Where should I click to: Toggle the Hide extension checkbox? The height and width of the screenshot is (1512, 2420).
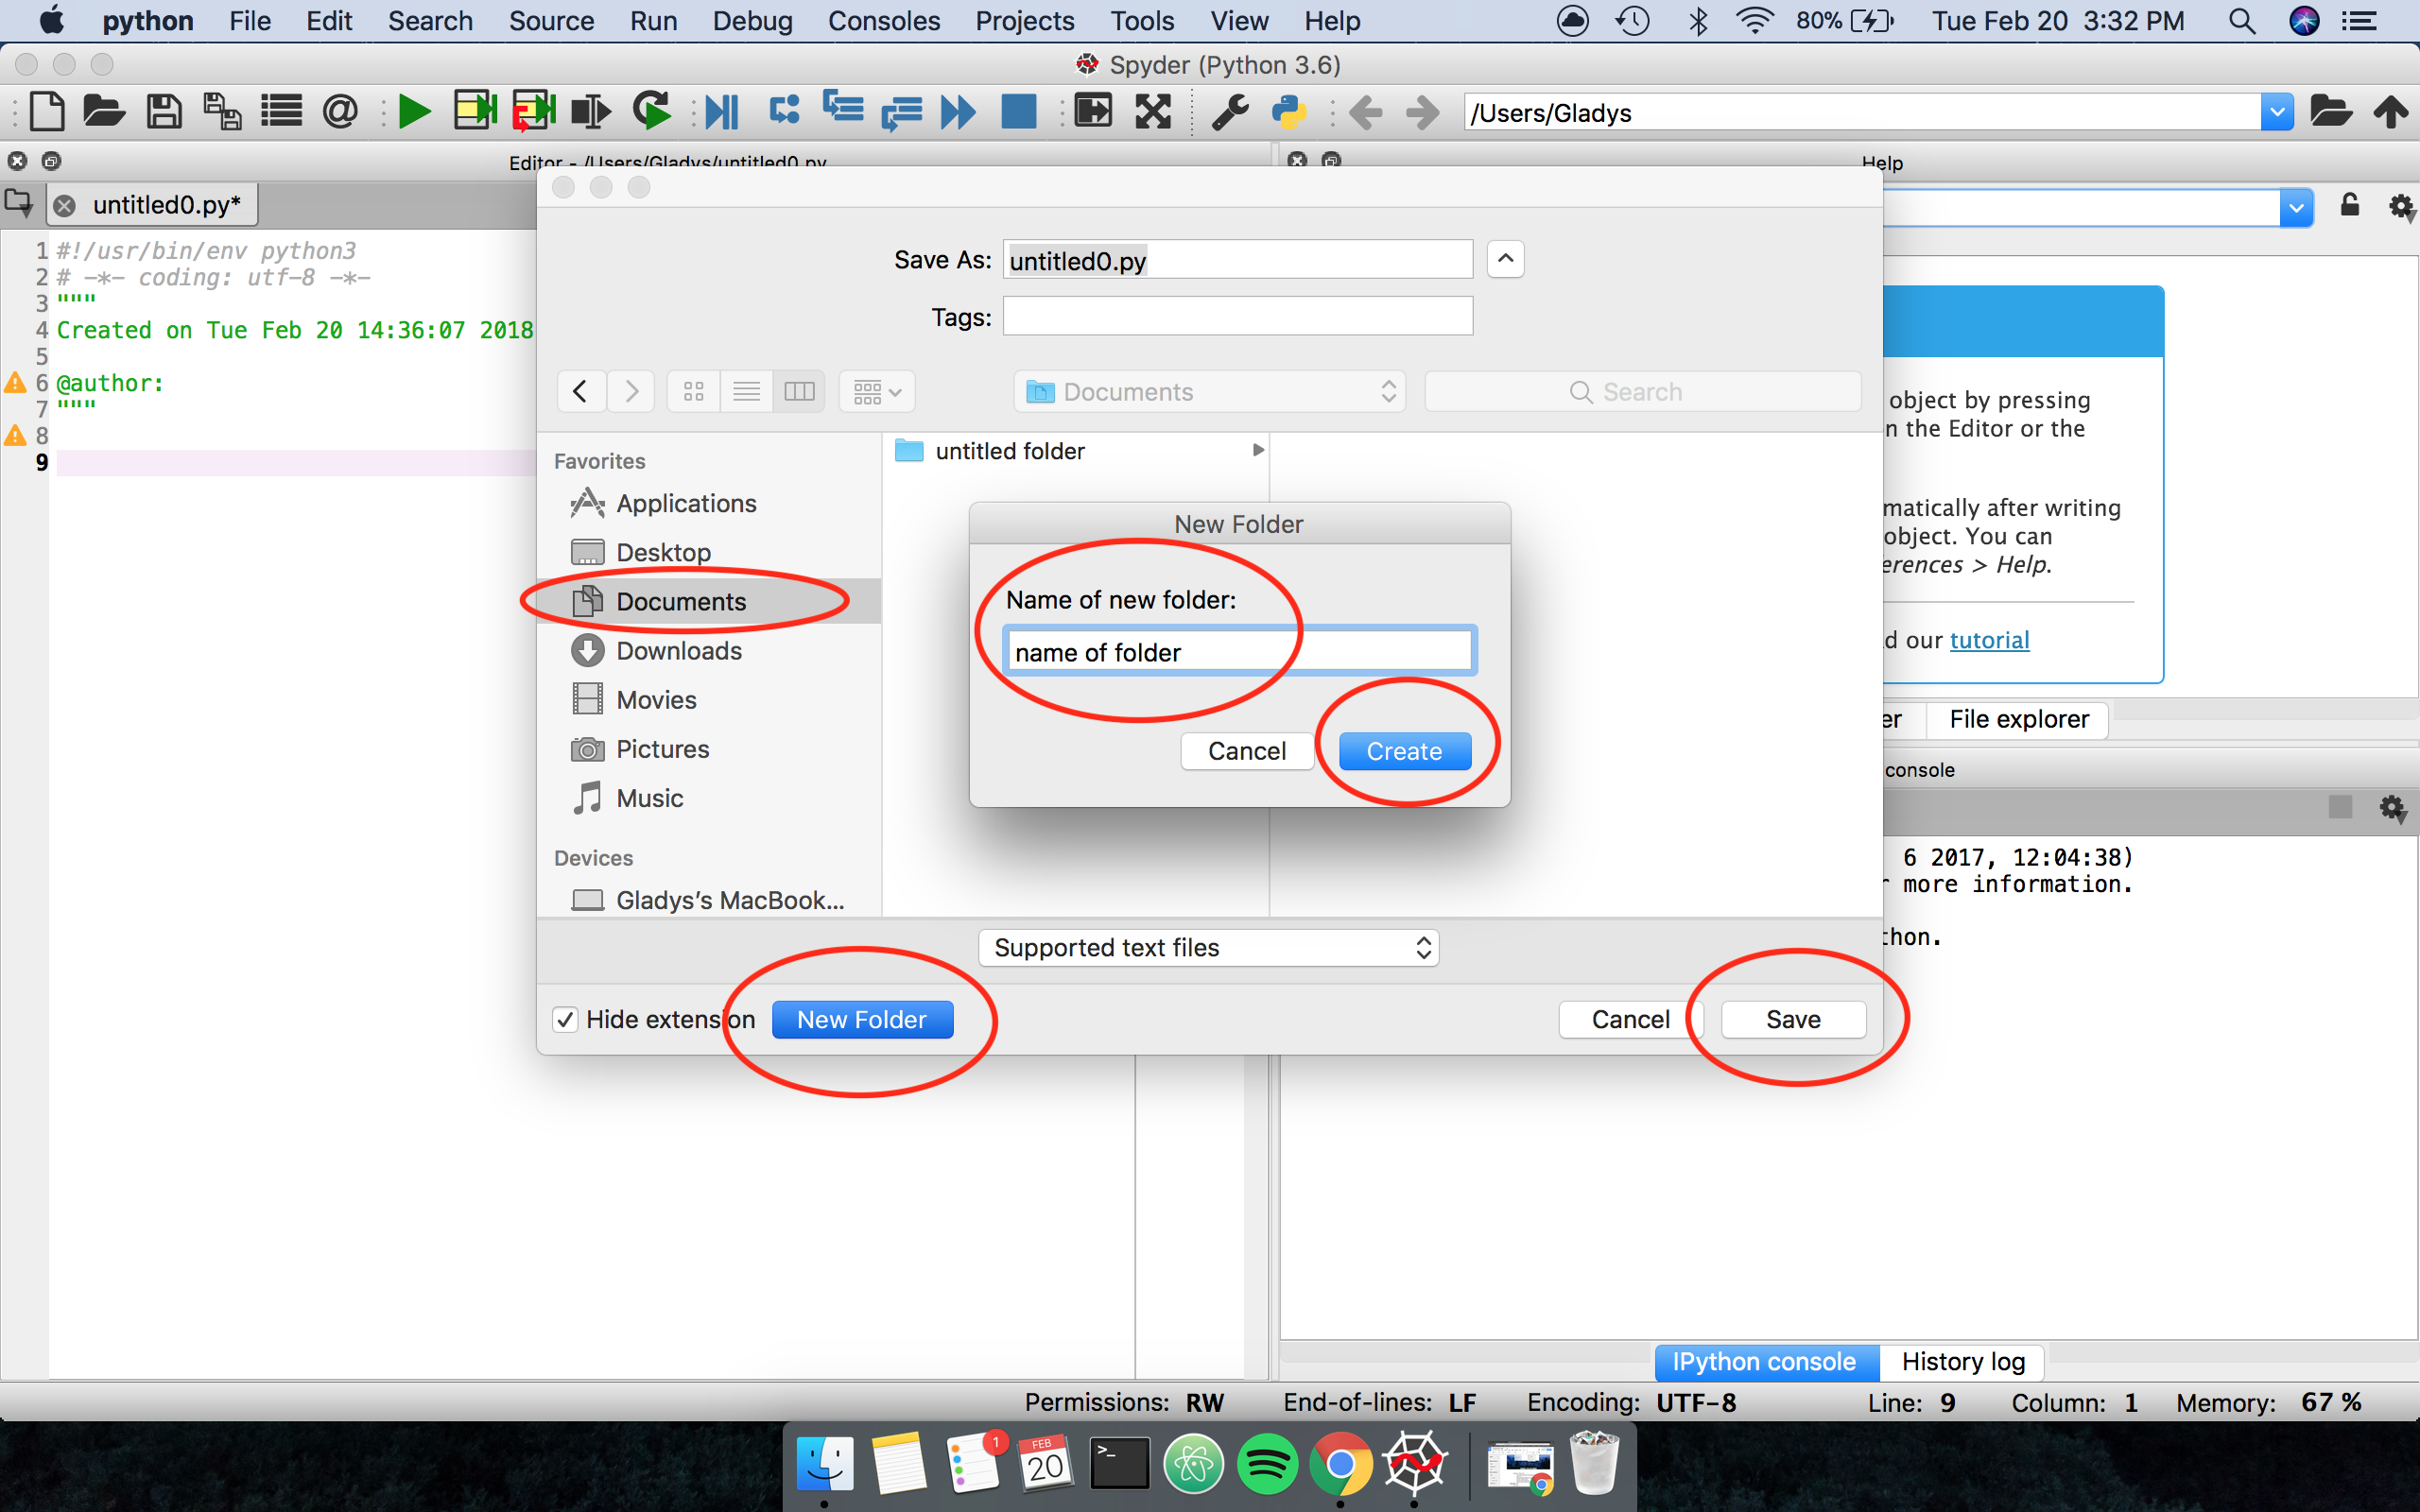565,1019
